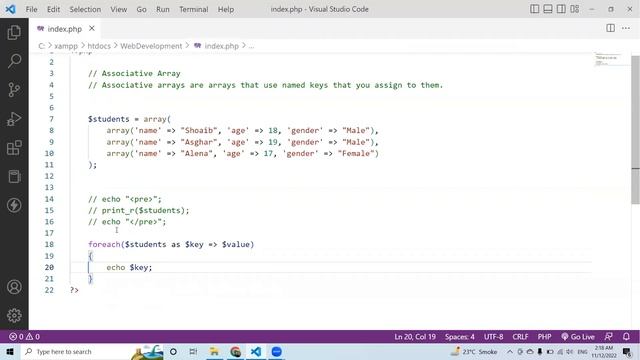640x360 pixels.
Task: Open the blue round app on taskbar
Action: pyautogui.click(x=276, y=351)
